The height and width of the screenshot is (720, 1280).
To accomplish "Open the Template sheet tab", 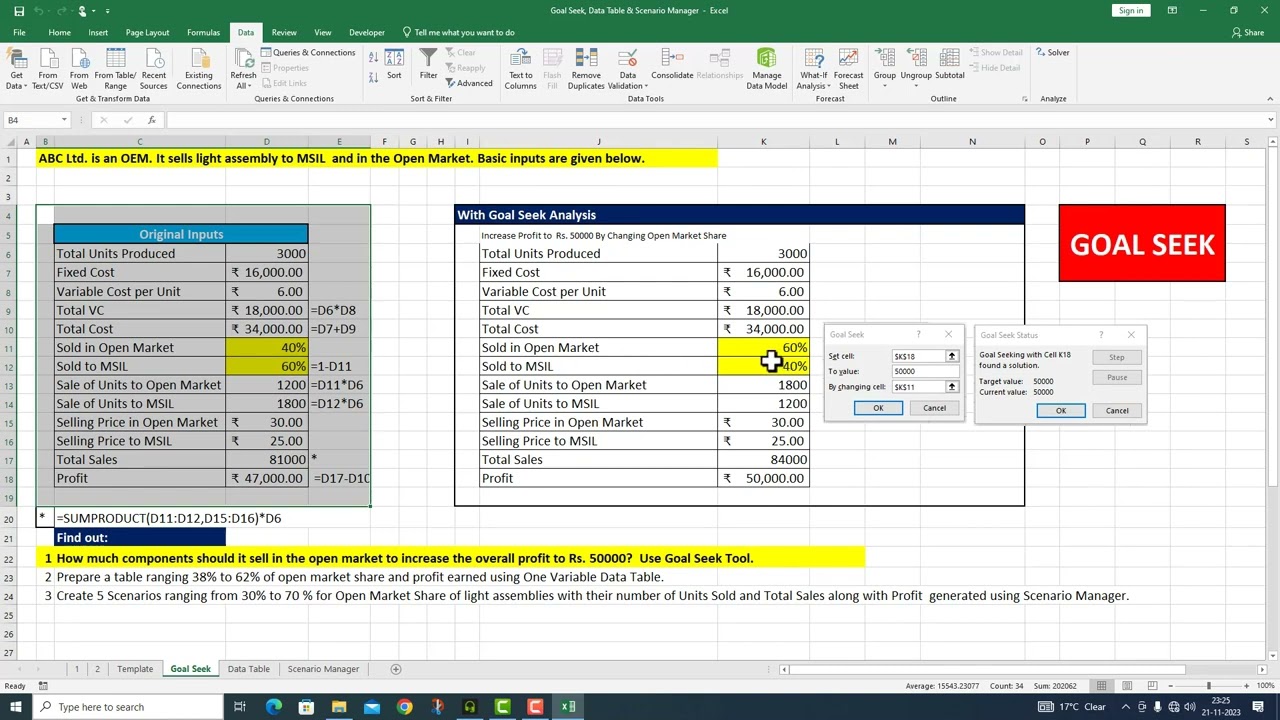I will (135, 669).
